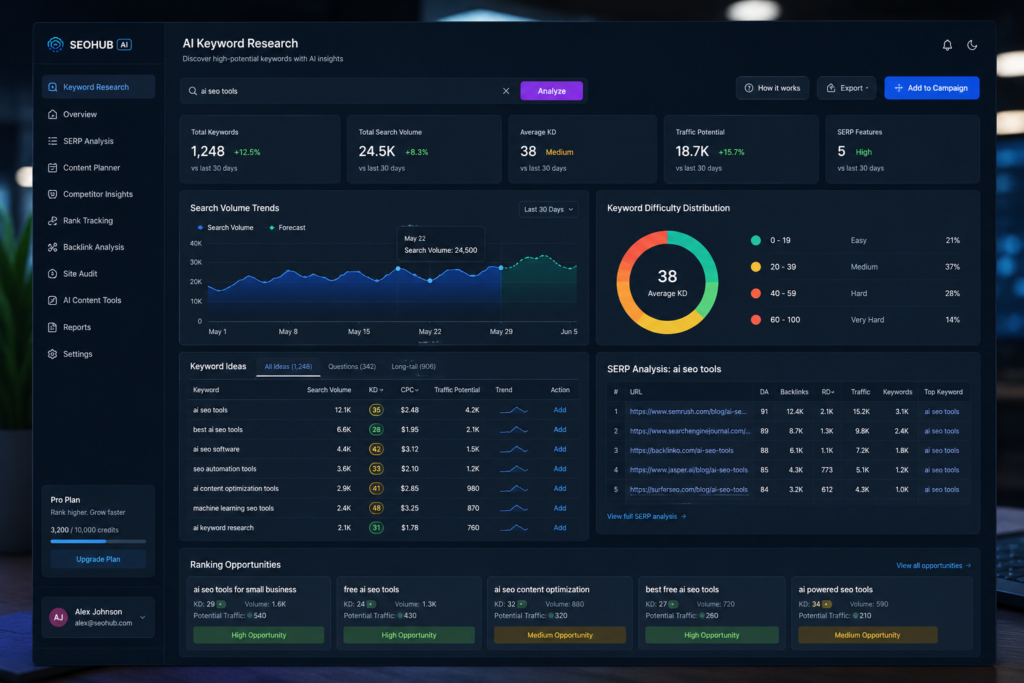Open the semrush.com SERP URL

(x=688, y=411)
